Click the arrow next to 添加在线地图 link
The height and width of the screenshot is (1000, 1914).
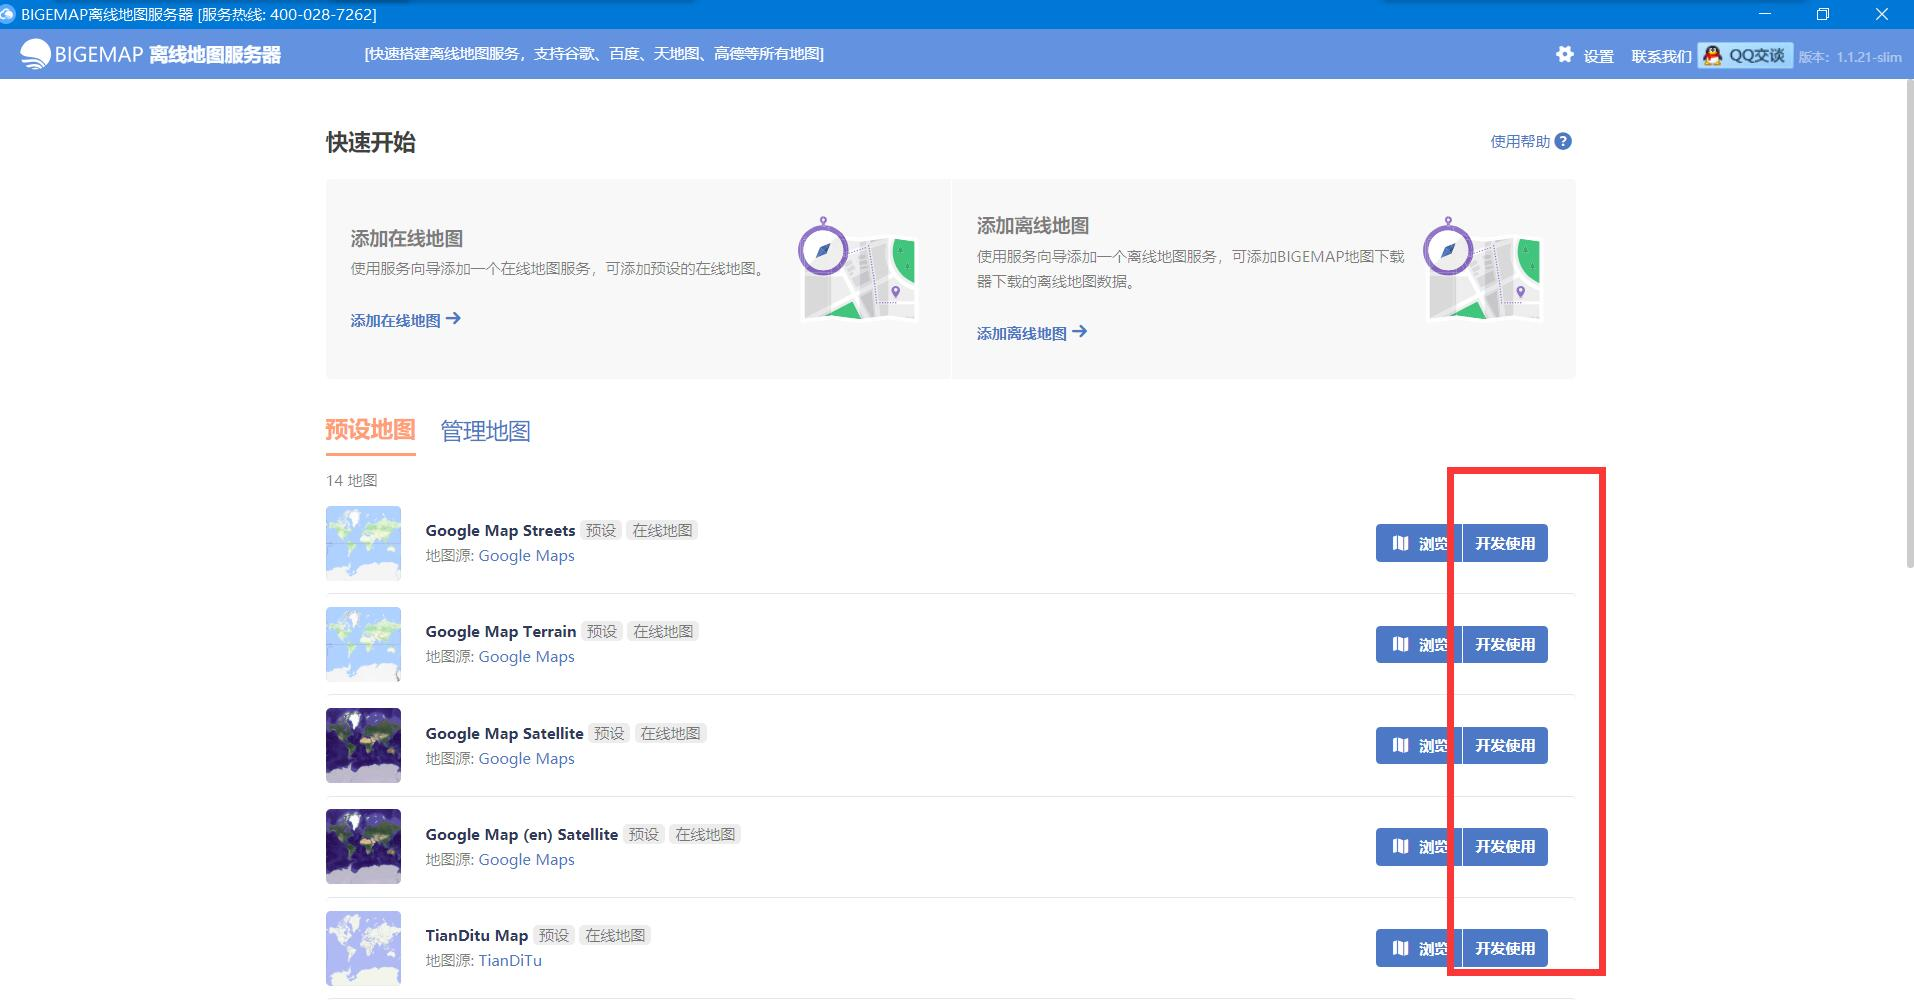pyautogui.click(x=455, y=318)
